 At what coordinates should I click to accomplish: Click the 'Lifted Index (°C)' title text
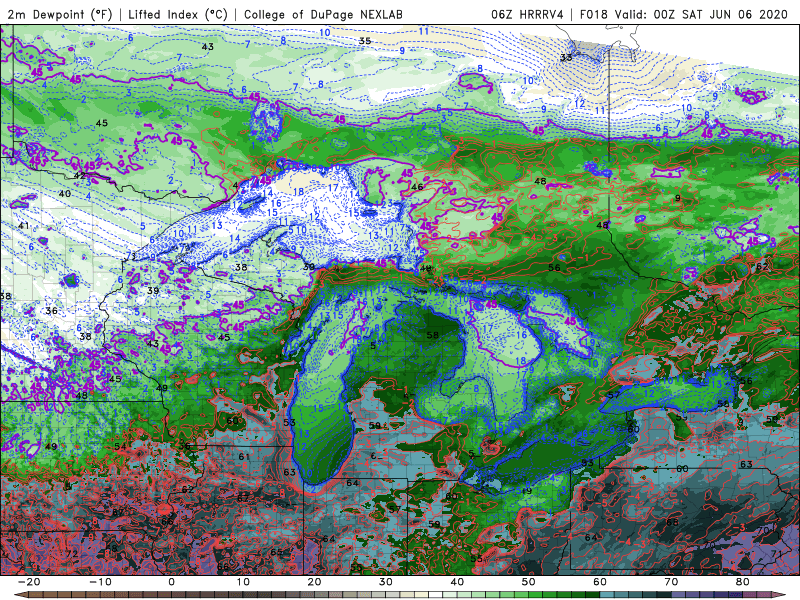178,14
